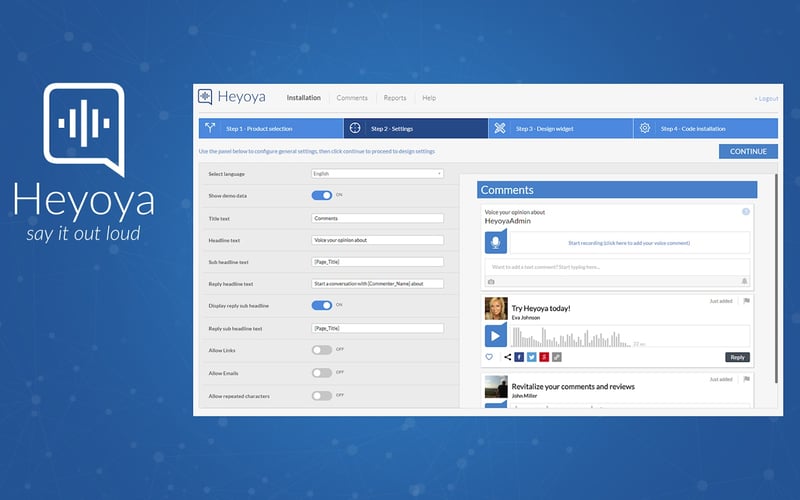This screenshot has width=800, height=500.
Task: Open the Installation menu
Action: [304, 97]
